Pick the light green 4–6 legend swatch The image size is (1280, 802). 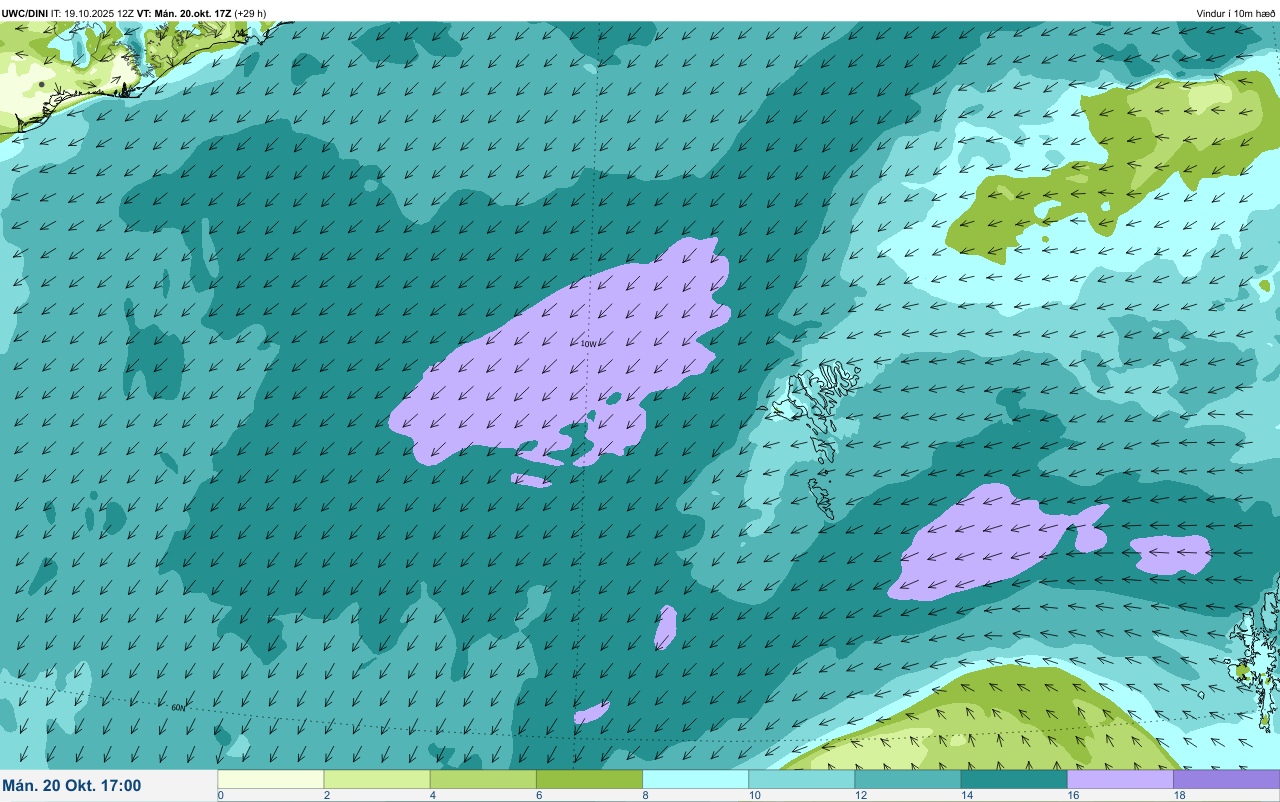[x=483, y=779]
